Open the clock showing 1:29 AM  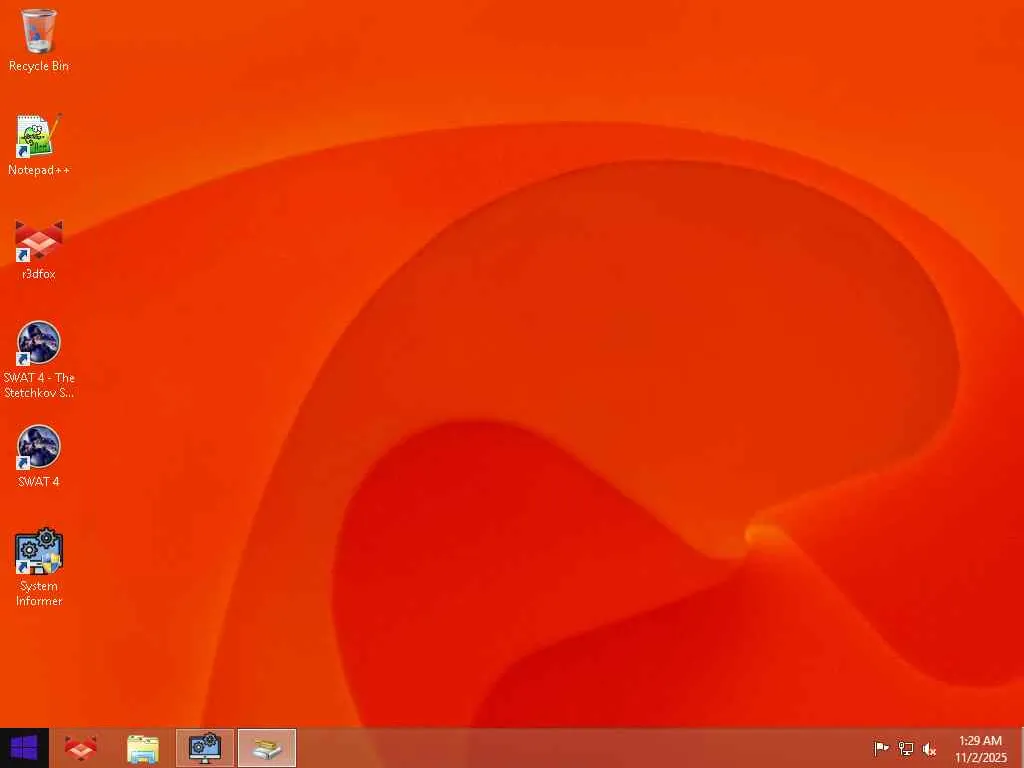pos(980,748)
